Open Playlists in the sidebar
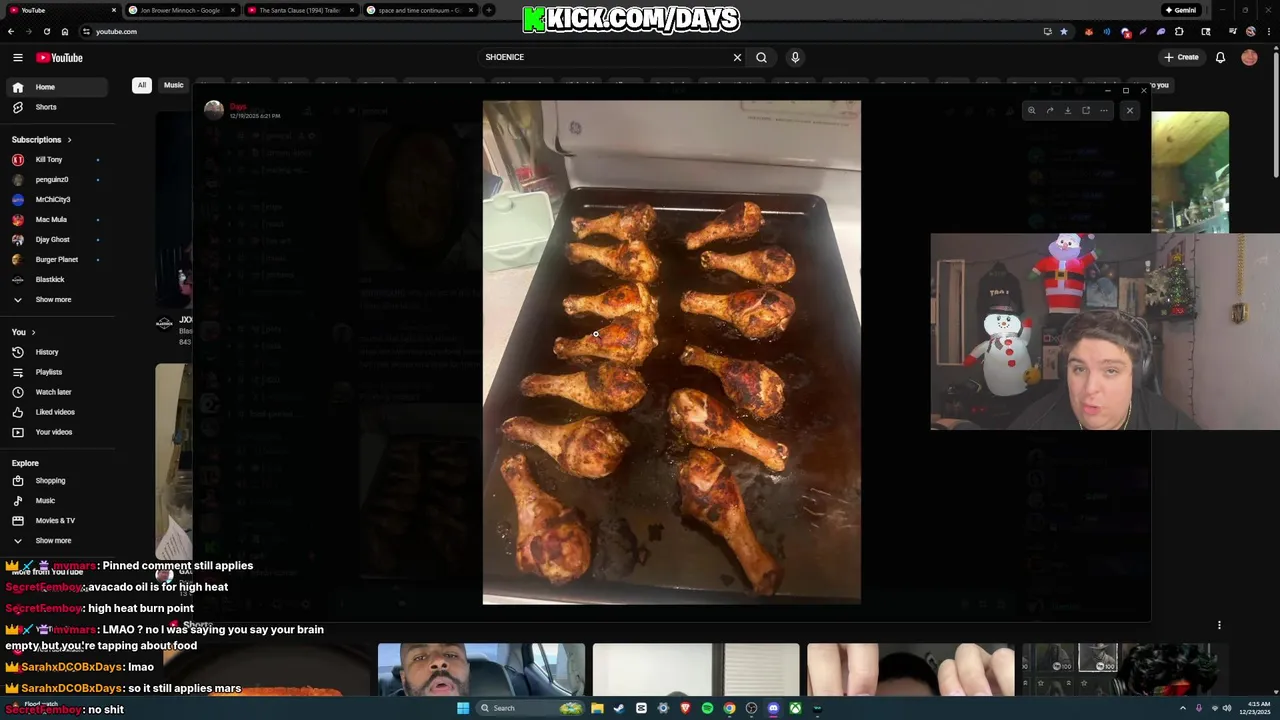 click(x=57, y=372)
